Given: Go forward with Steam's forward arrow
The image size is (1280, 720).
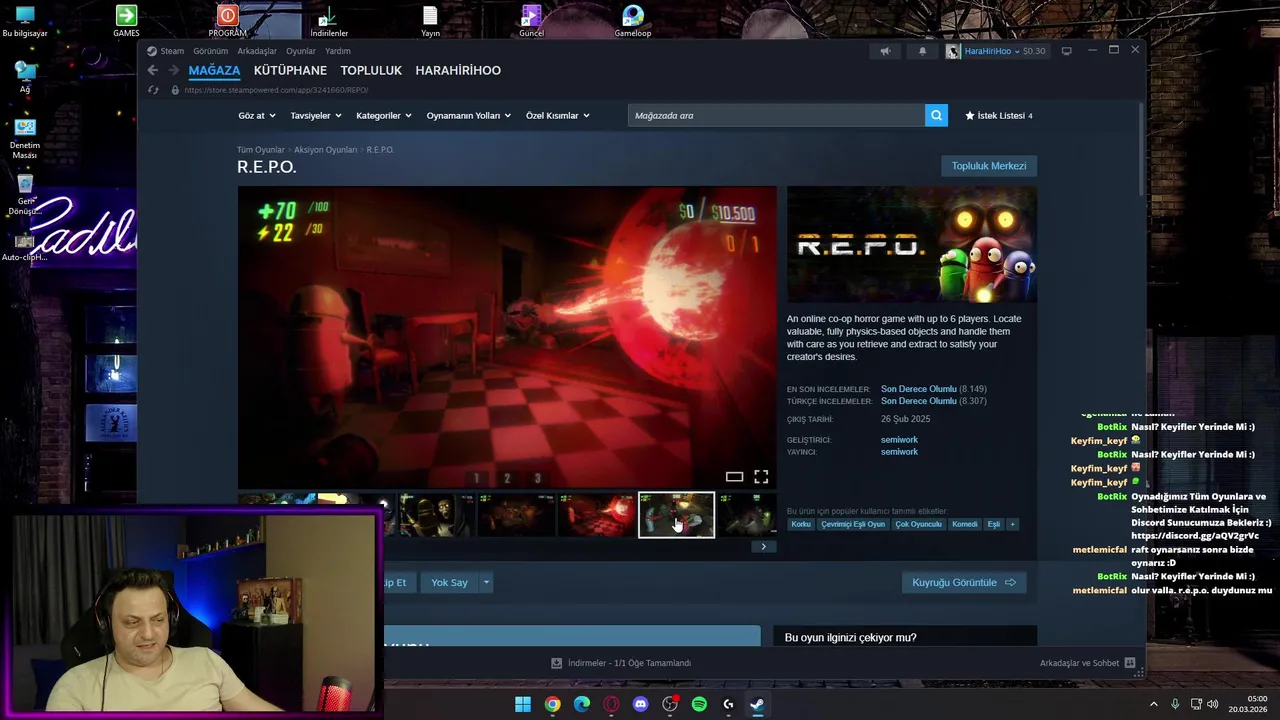Looking at the screenshot, I should [173, 70].
